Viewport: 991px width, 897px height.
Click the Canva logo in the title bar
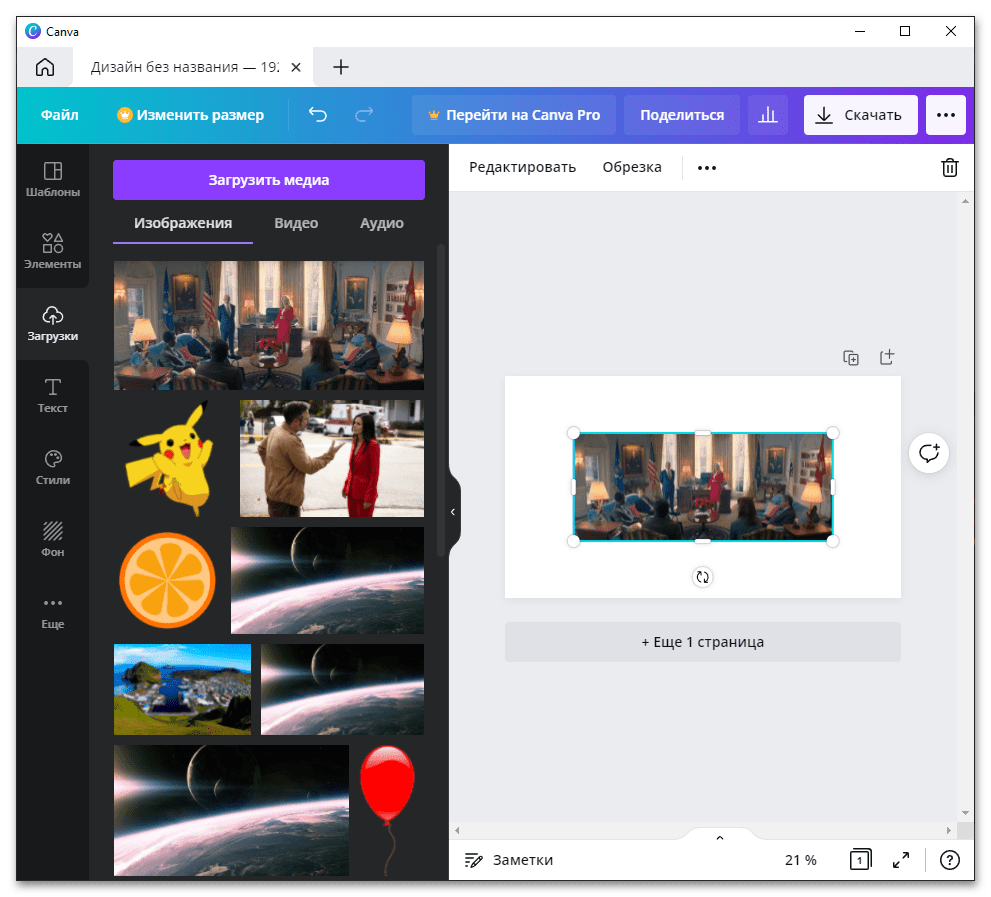(33, 31)
